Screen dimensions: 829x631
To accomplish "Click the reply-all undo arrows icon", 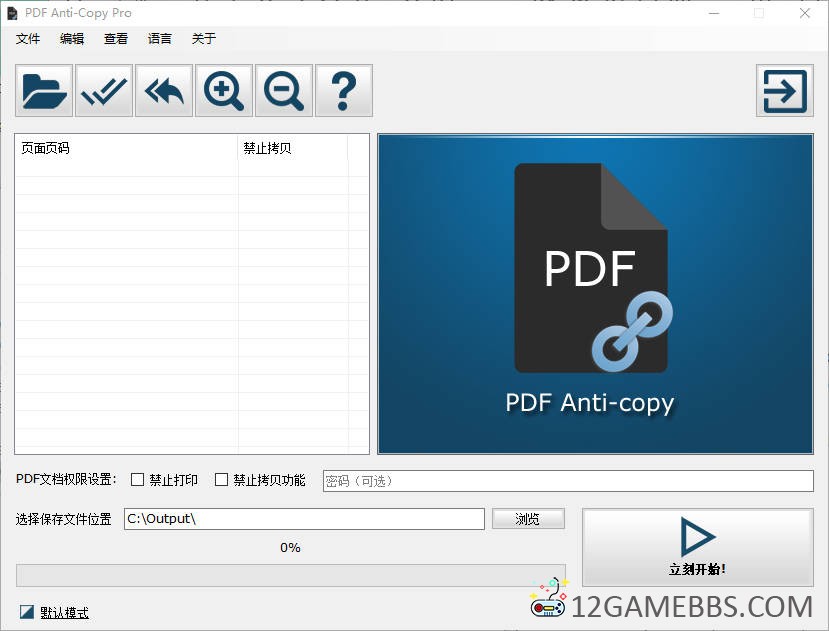I will 164,90.
